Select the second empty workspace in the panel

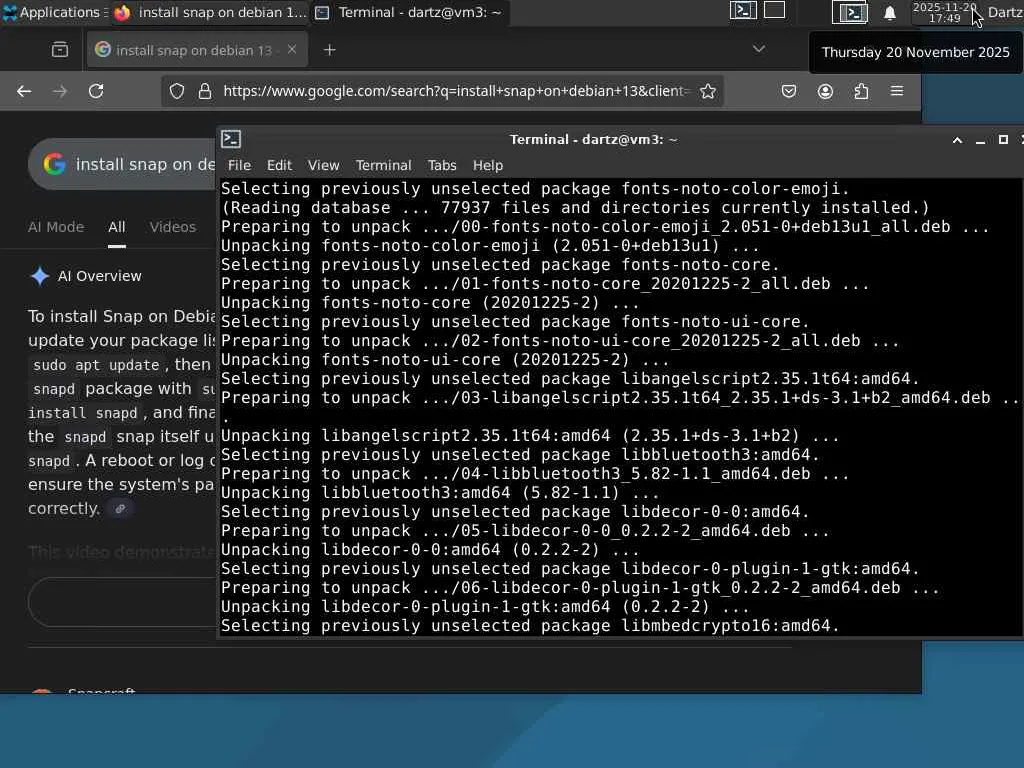[775, 10]
